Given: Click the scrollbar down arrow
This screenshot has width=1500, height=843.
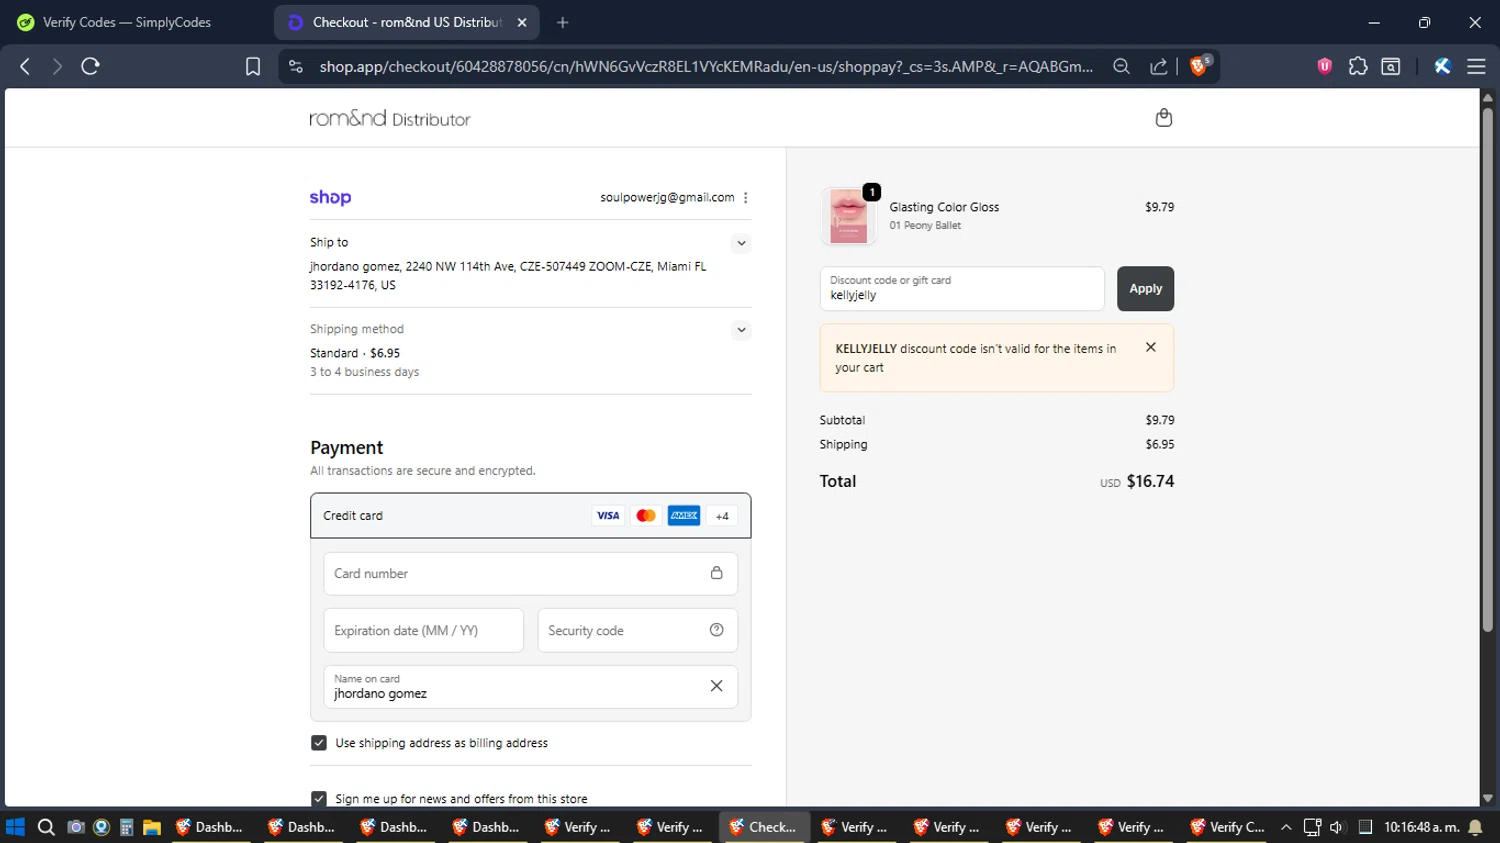Looking at the screenshot, I should click(x=1488, y=798).
